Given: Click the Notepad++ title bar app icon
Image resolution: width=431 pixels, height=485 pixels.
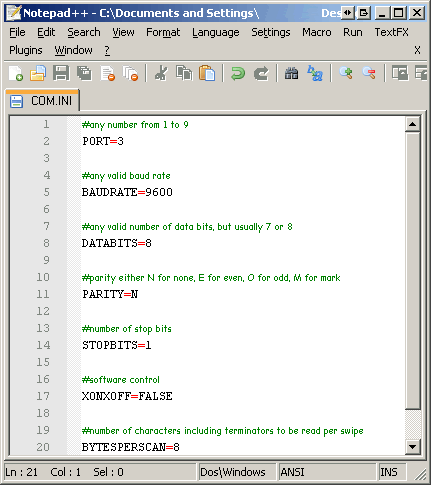Looking at the screenshot, I should click(x=14, y=13).
